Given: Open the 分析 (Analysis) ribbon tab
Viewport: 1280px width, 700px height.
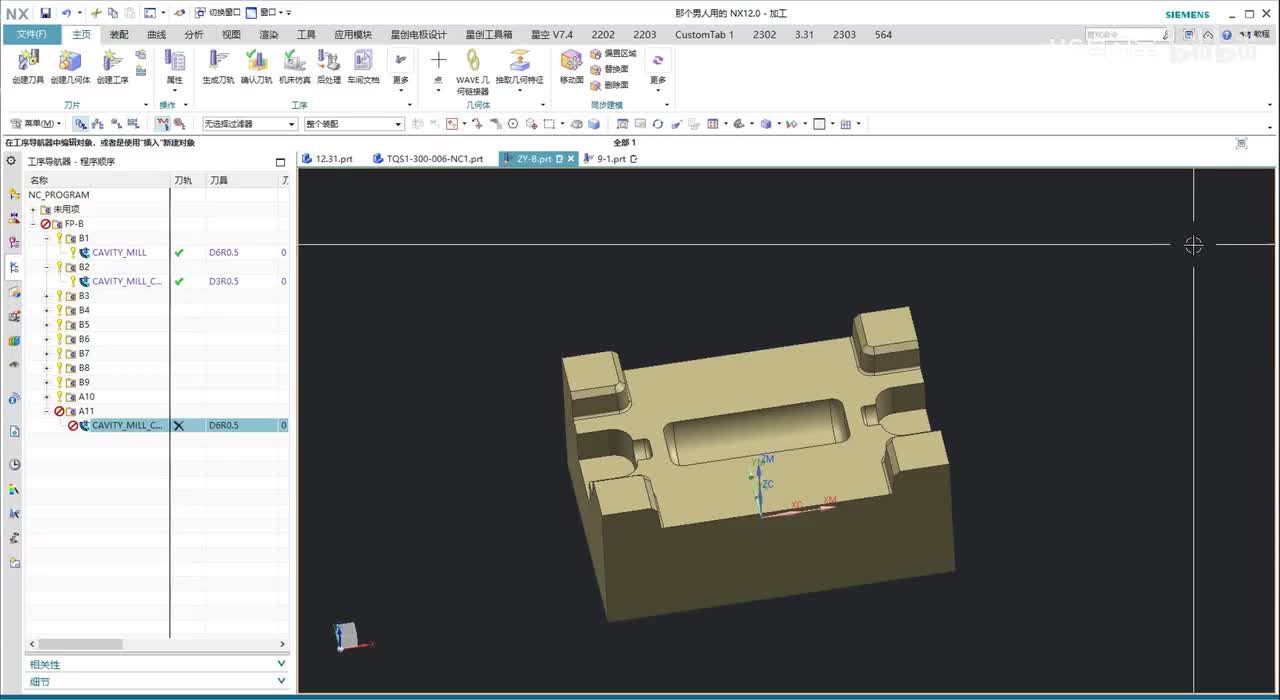Looking at the screenshot, I should pyautogui.click(x=193, y=34).
